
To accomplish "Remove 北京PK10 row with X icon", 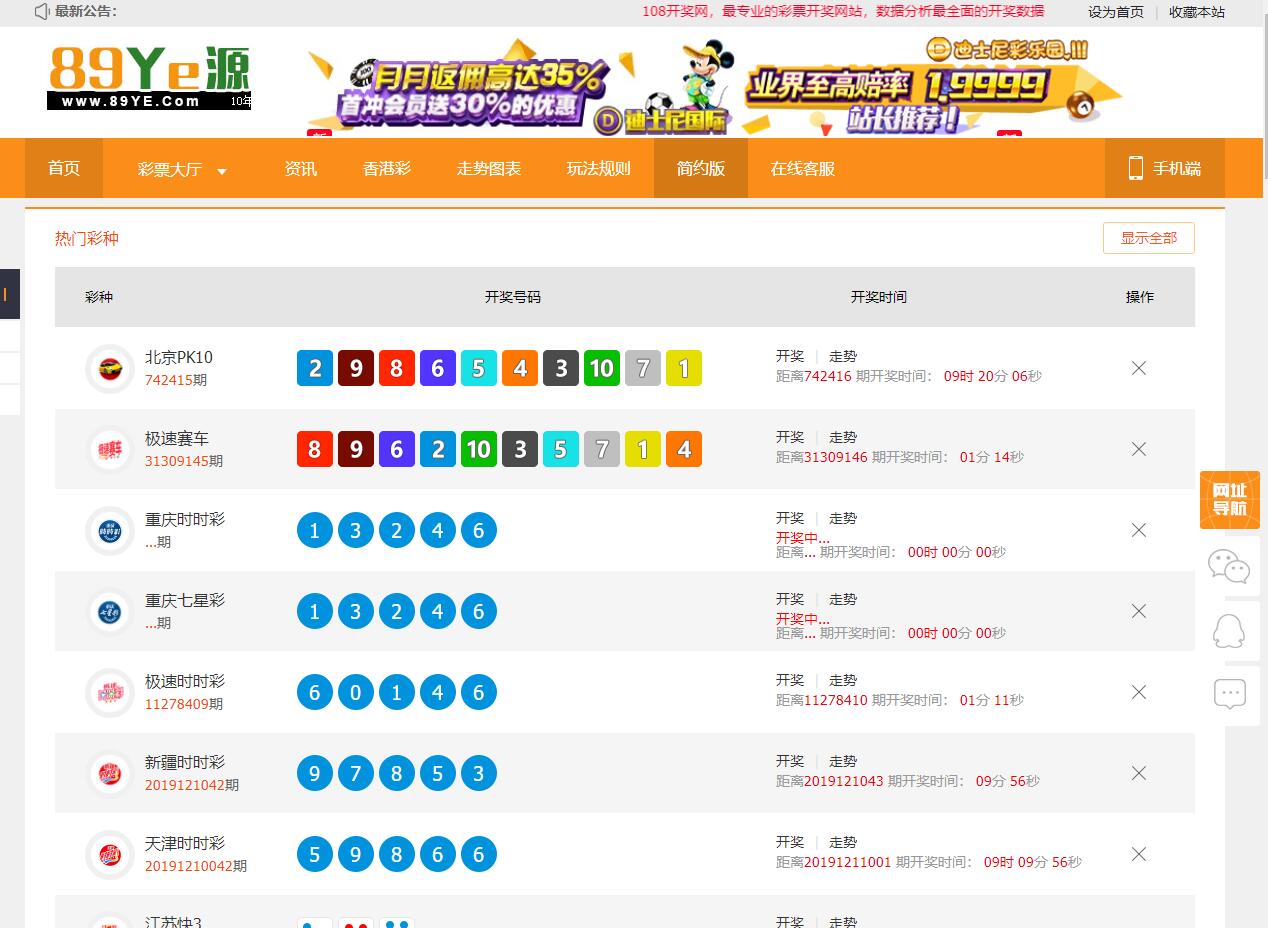I will (x=1139, y=368).
